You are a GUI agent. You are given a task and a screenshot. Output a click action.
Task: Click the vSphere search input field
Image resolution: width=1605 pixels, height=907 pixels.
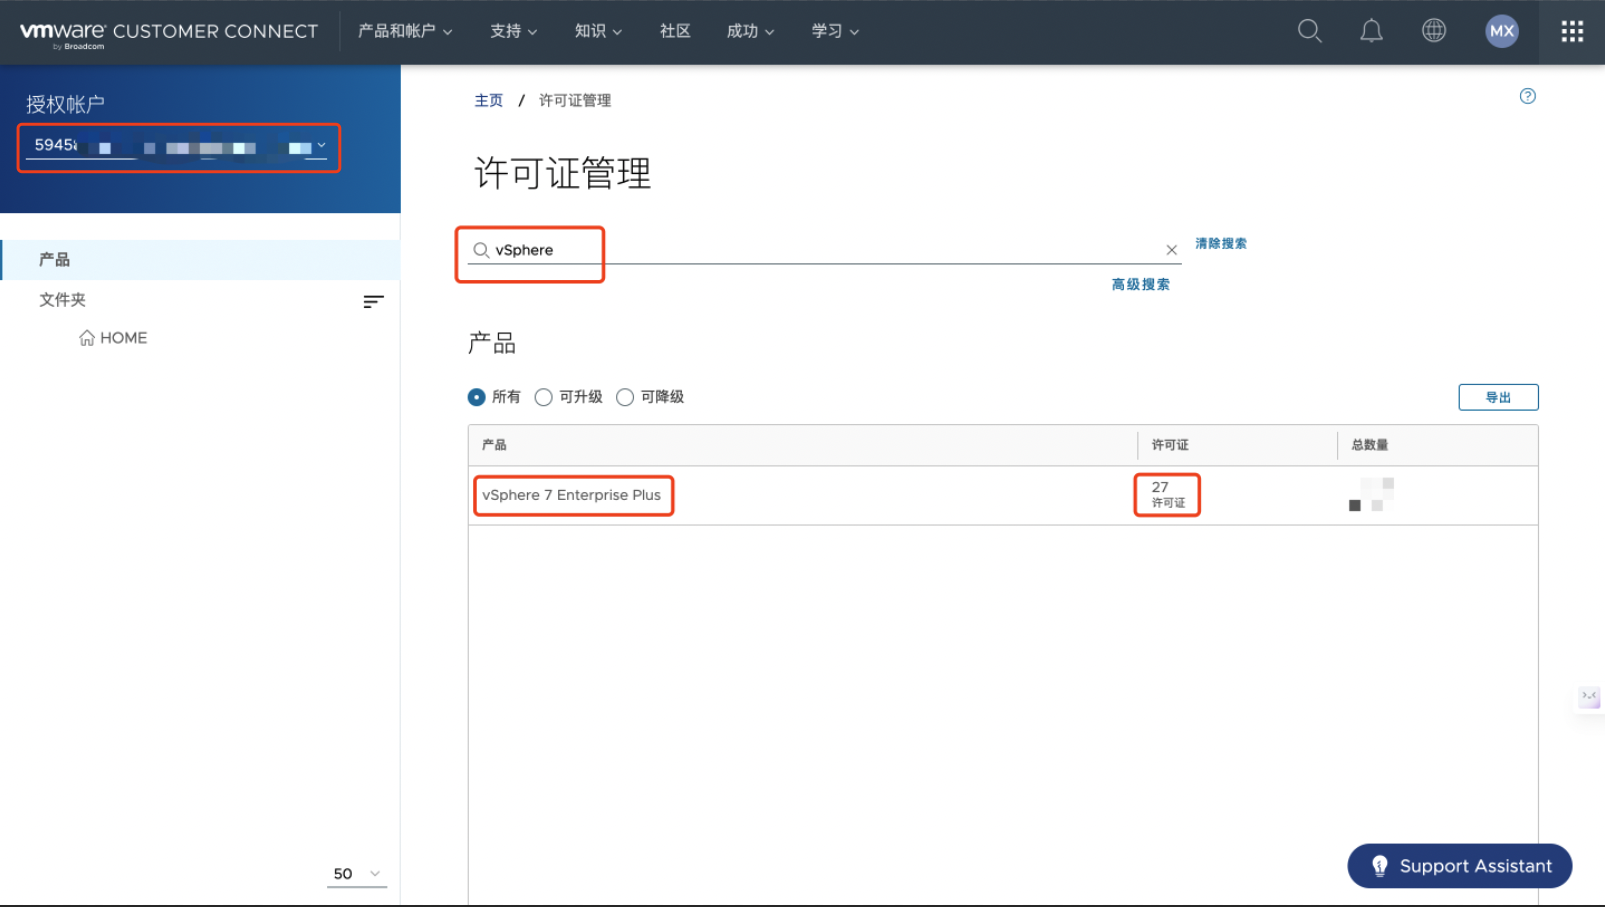click(x=825, y=250)
